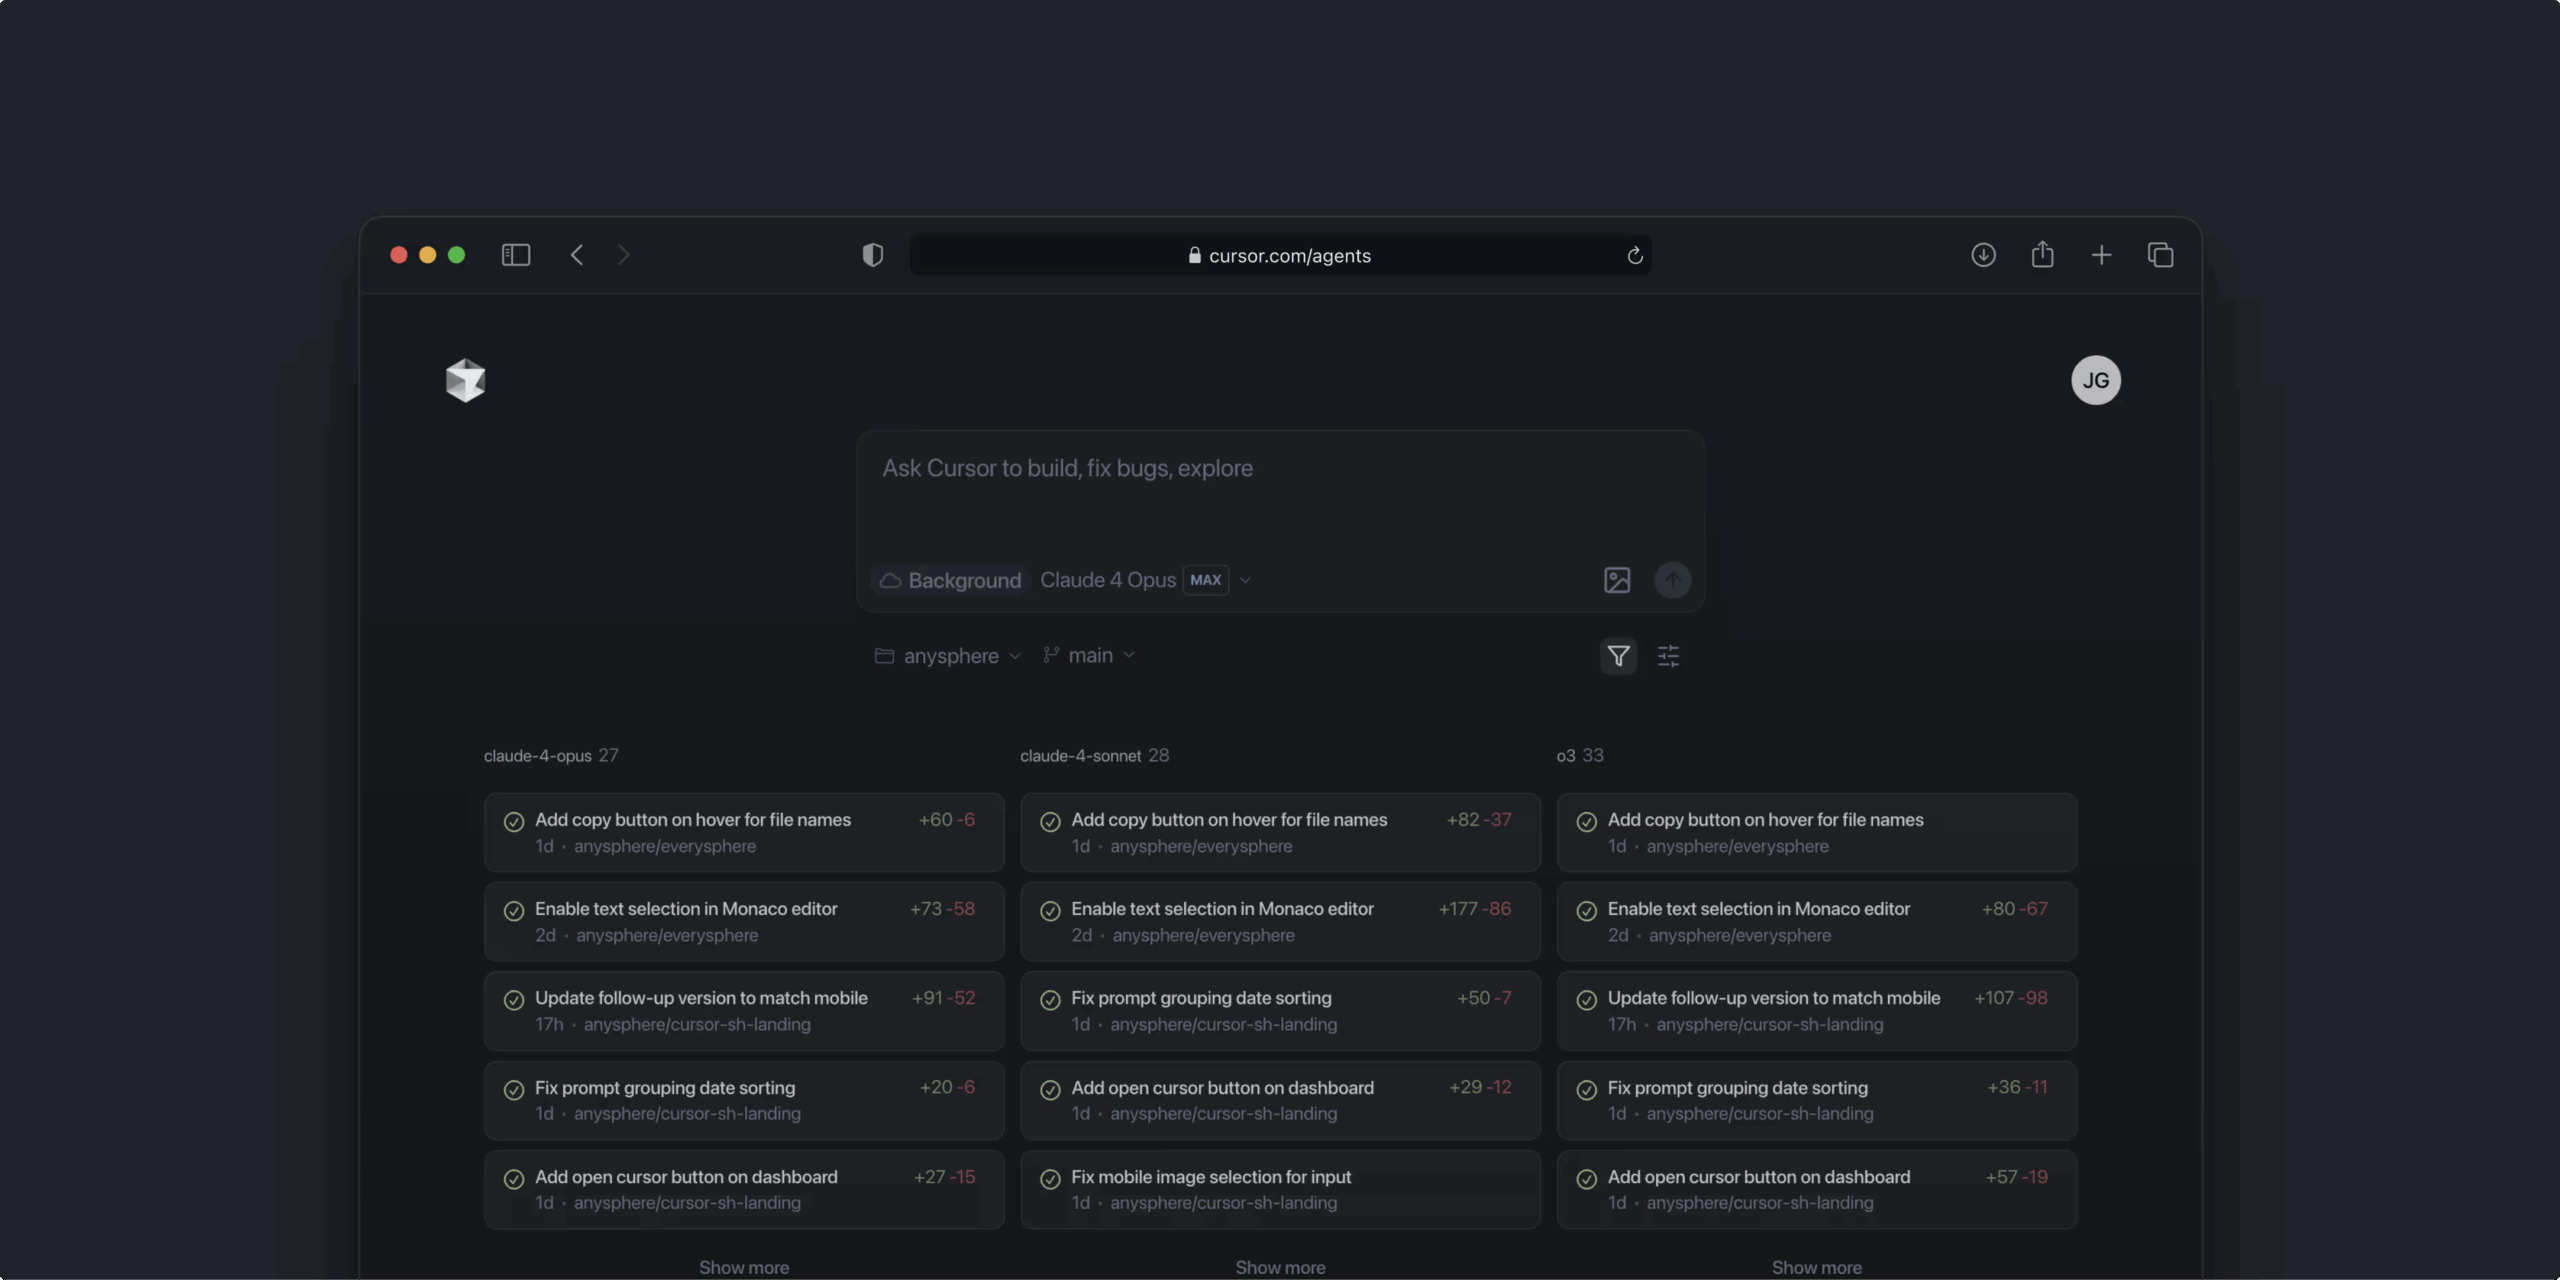2560x1280 pixels.
Task: Open opus task Update follow-up version +91 -52
Action: 744,1010
